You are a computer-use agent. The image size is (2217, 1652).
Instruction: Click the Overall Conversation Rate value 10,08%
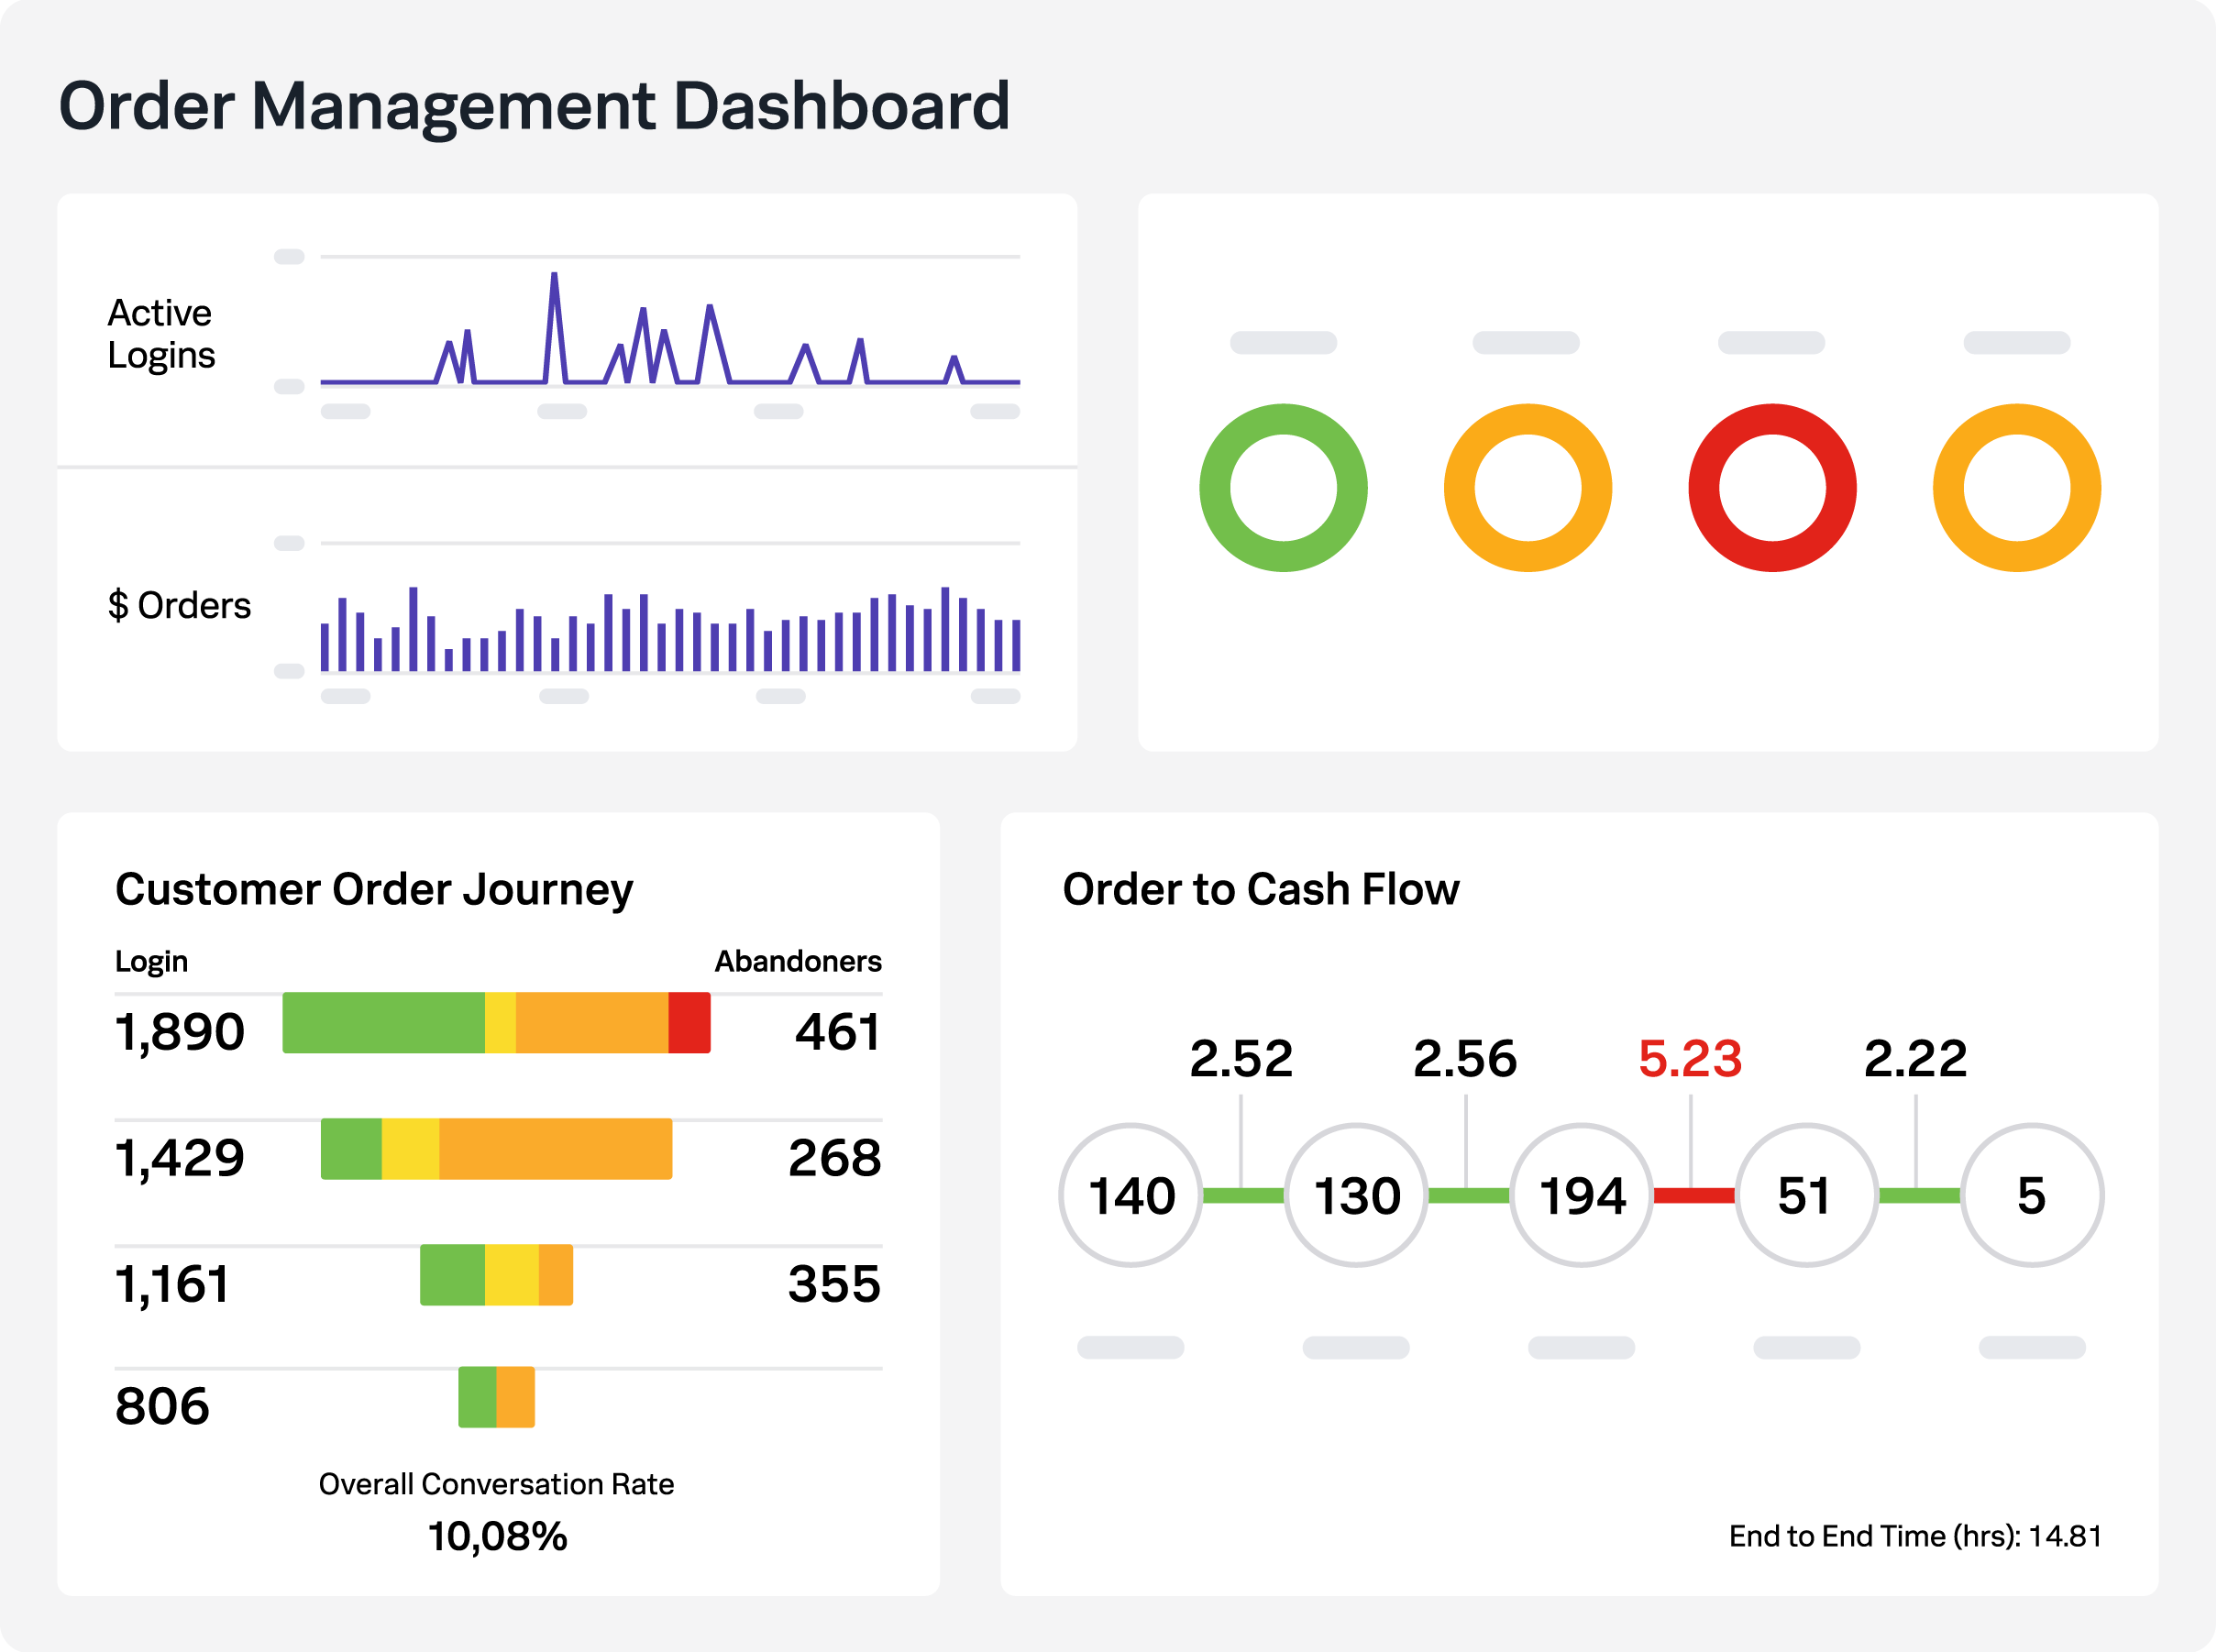496,1538
